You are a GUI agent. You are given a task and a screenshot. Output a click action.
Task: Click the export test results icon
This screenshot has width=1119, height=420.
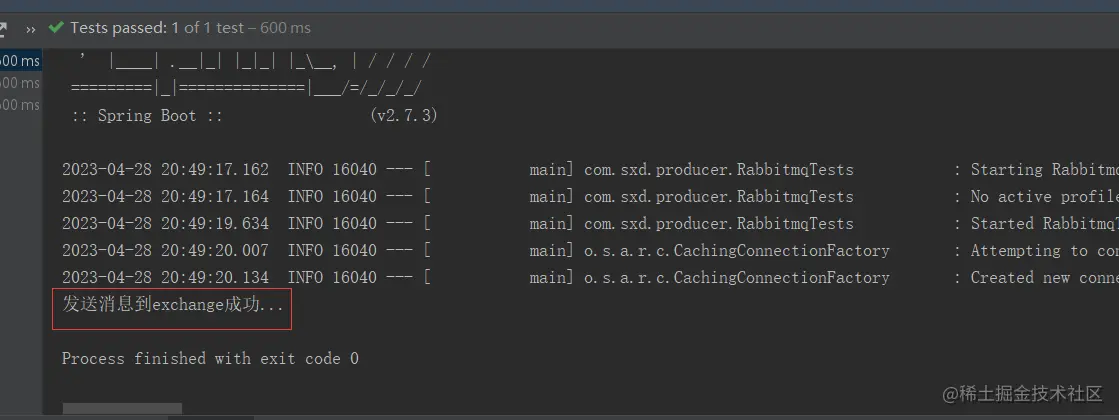(4, 29)
